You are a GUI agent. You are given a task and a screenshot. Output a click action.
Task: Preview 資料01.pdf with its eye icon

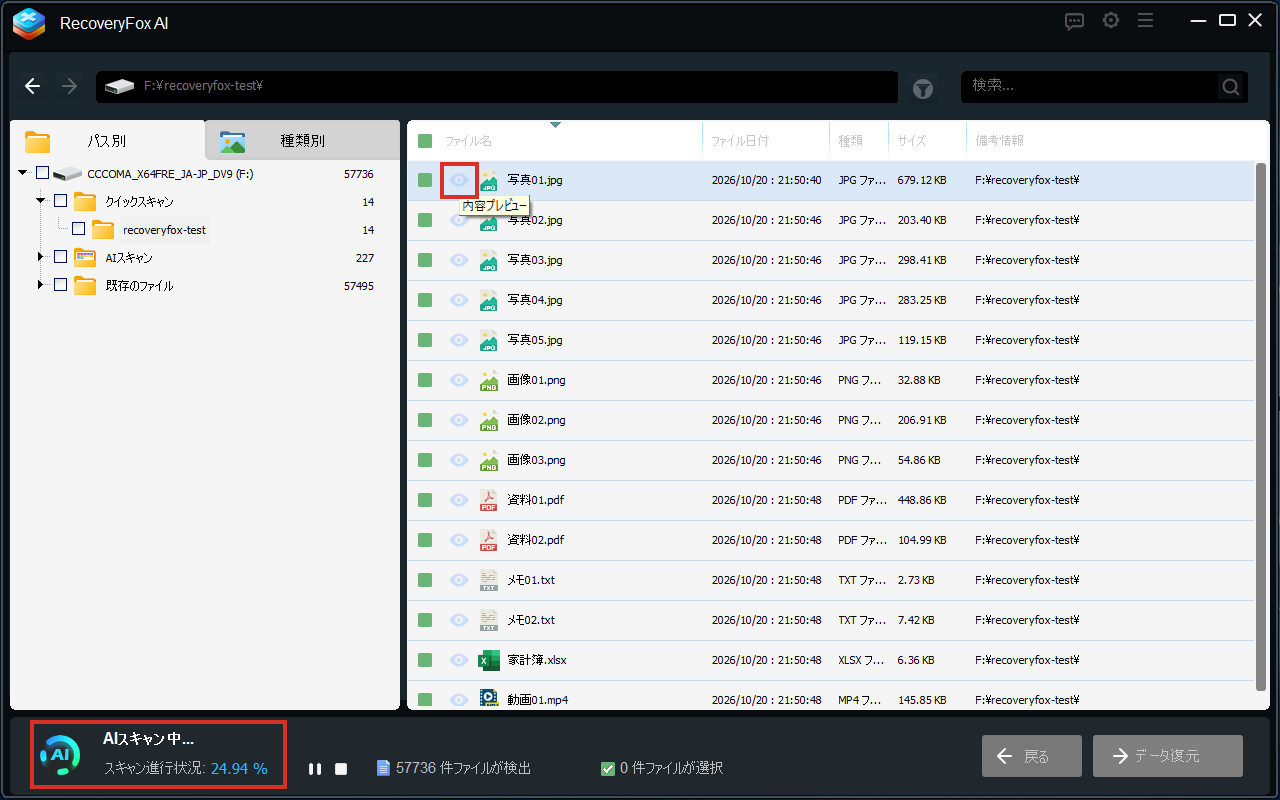point(459,500)
